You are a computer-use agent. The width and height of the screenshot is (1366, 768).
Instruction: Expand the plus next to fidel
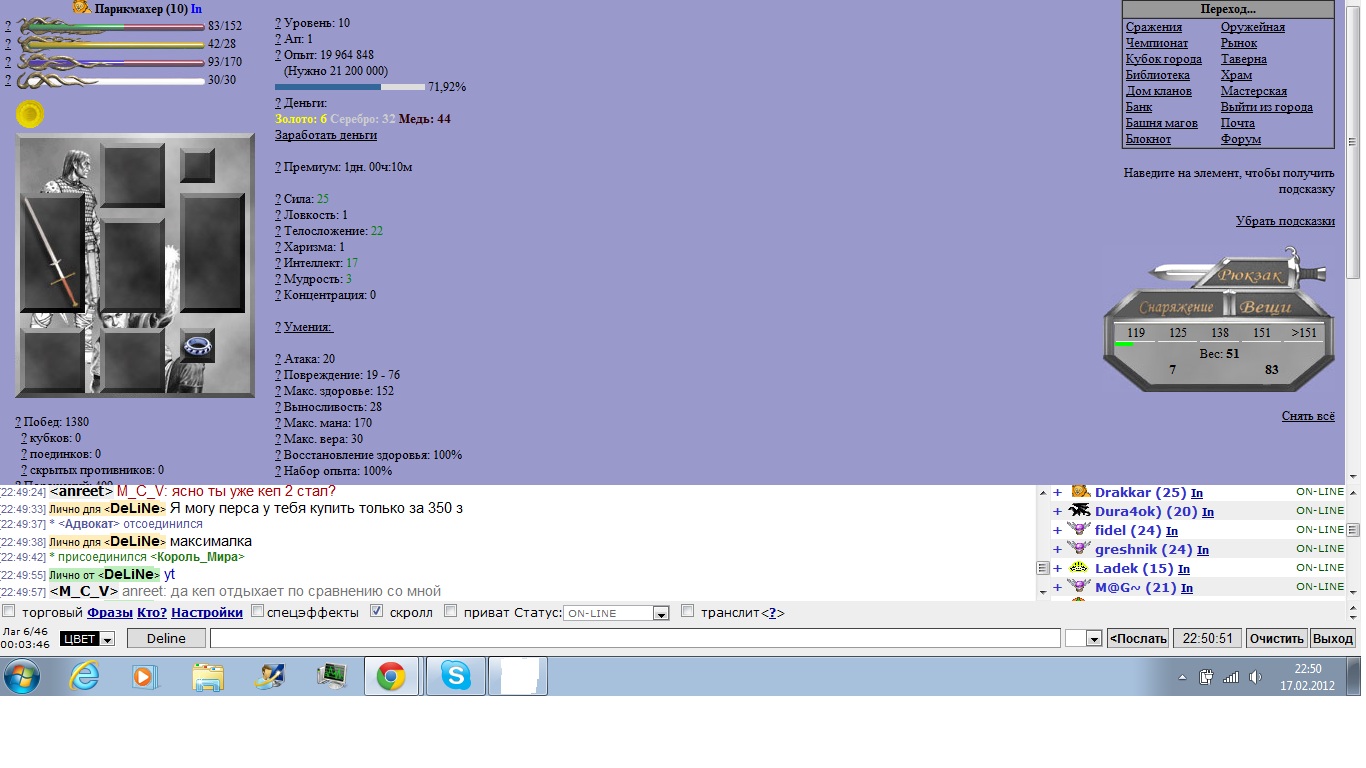click(1057, 530)
